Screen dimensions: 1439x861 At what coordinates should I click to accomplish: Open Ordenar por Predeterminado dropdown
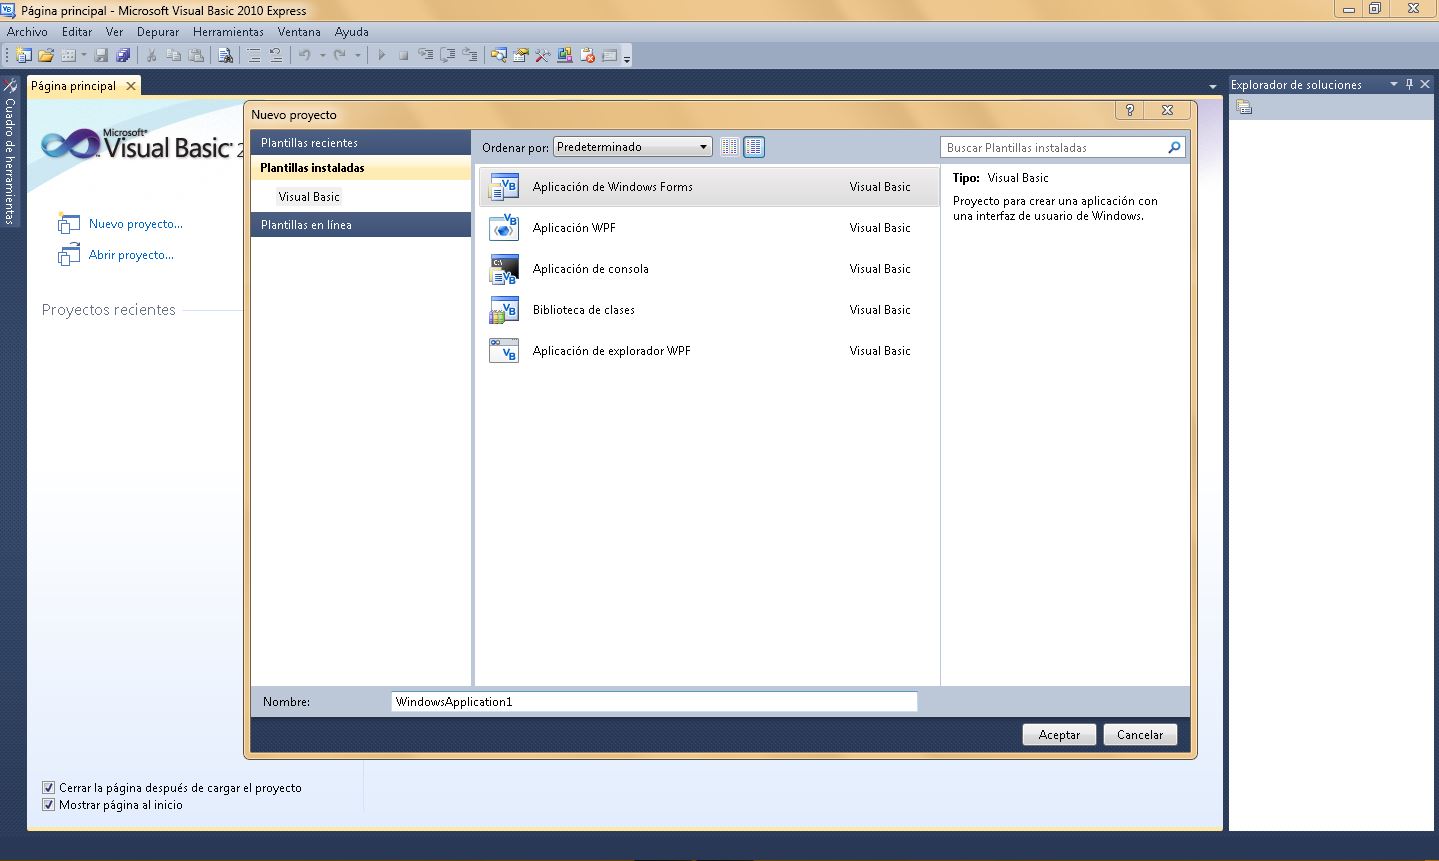[x=633, y=147]
